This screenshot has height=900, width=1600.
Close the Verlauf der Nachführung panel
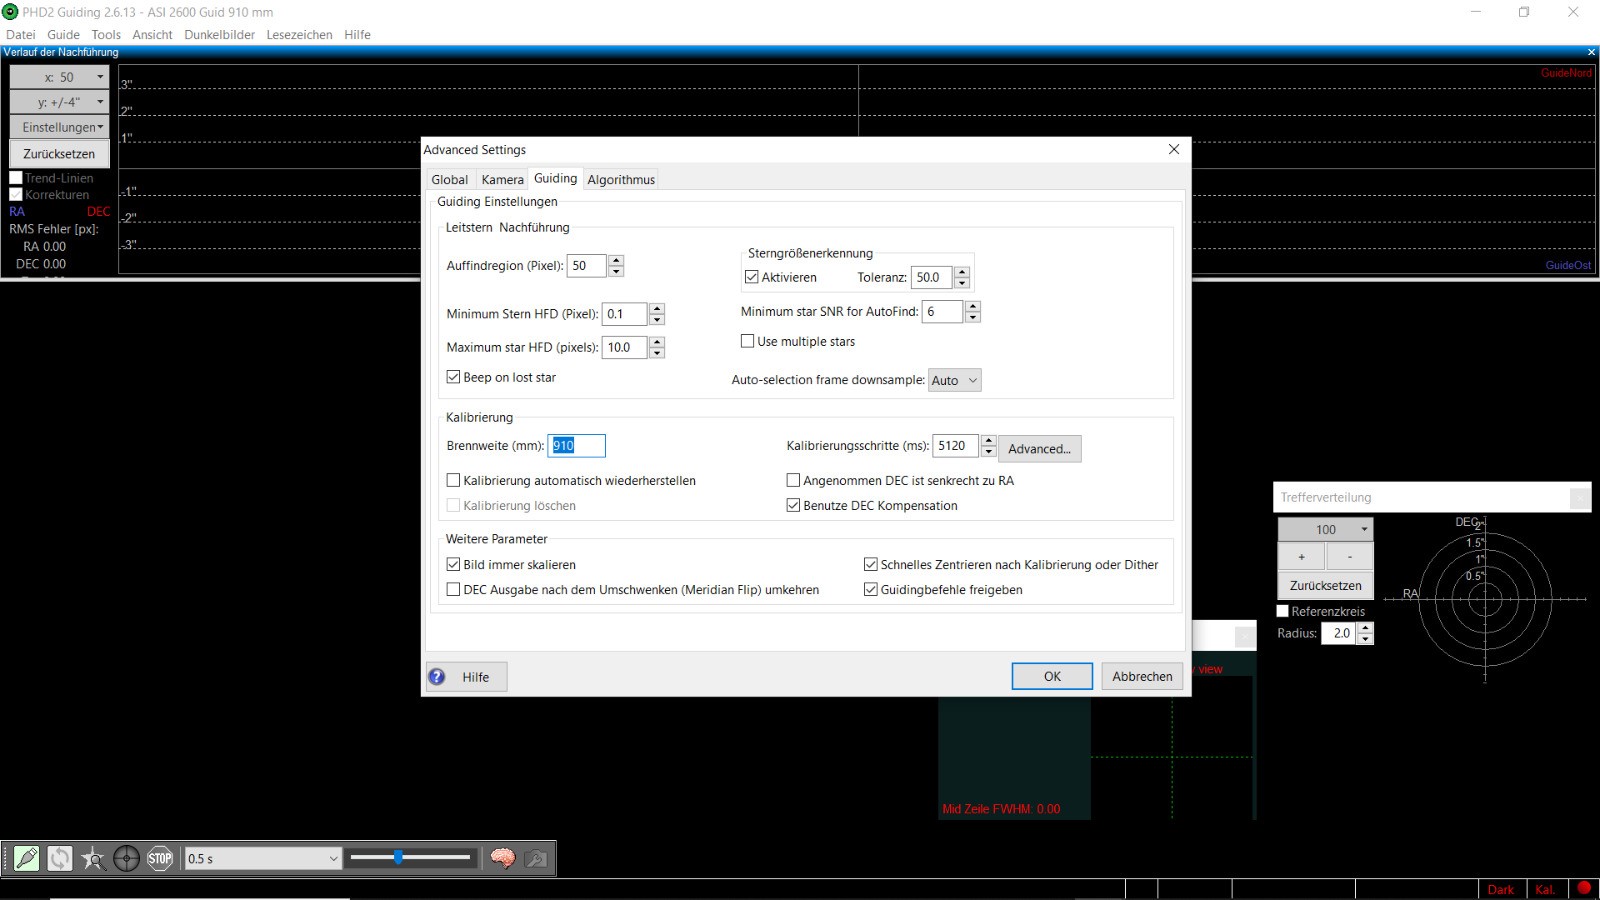click(1591, 52)
